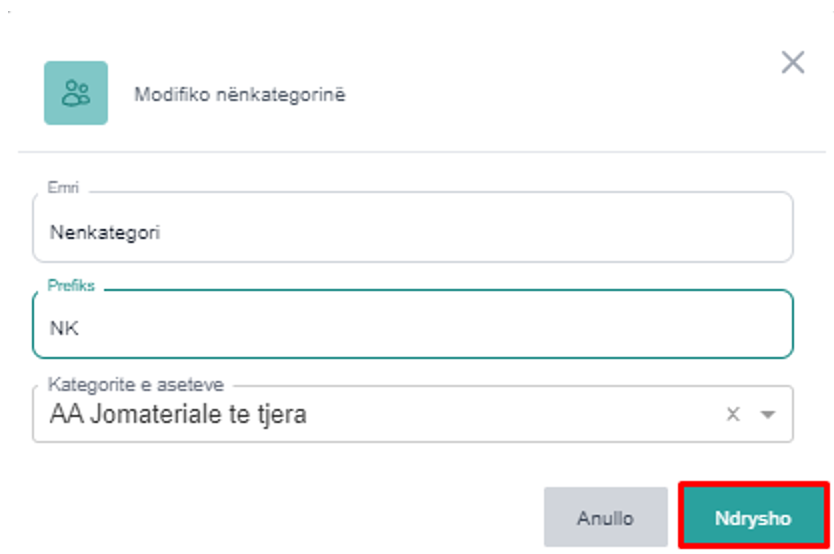Click the Prefiks field label

(71, 286)
